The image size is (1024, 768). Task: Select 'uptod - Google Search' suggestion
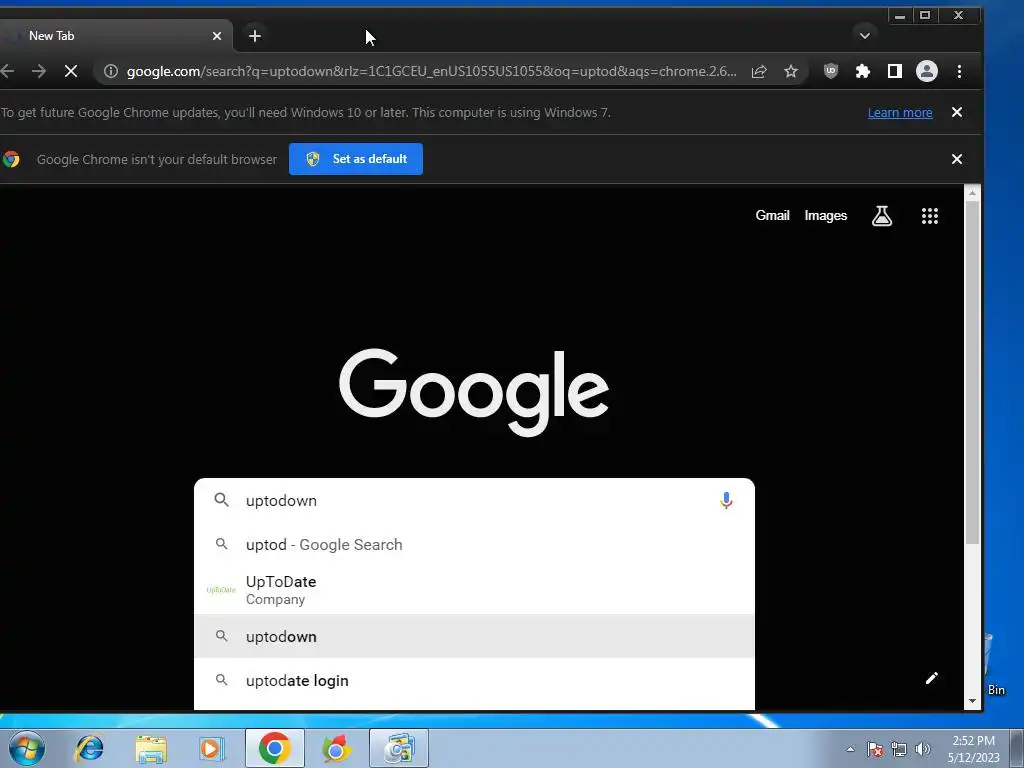point(474,545)
